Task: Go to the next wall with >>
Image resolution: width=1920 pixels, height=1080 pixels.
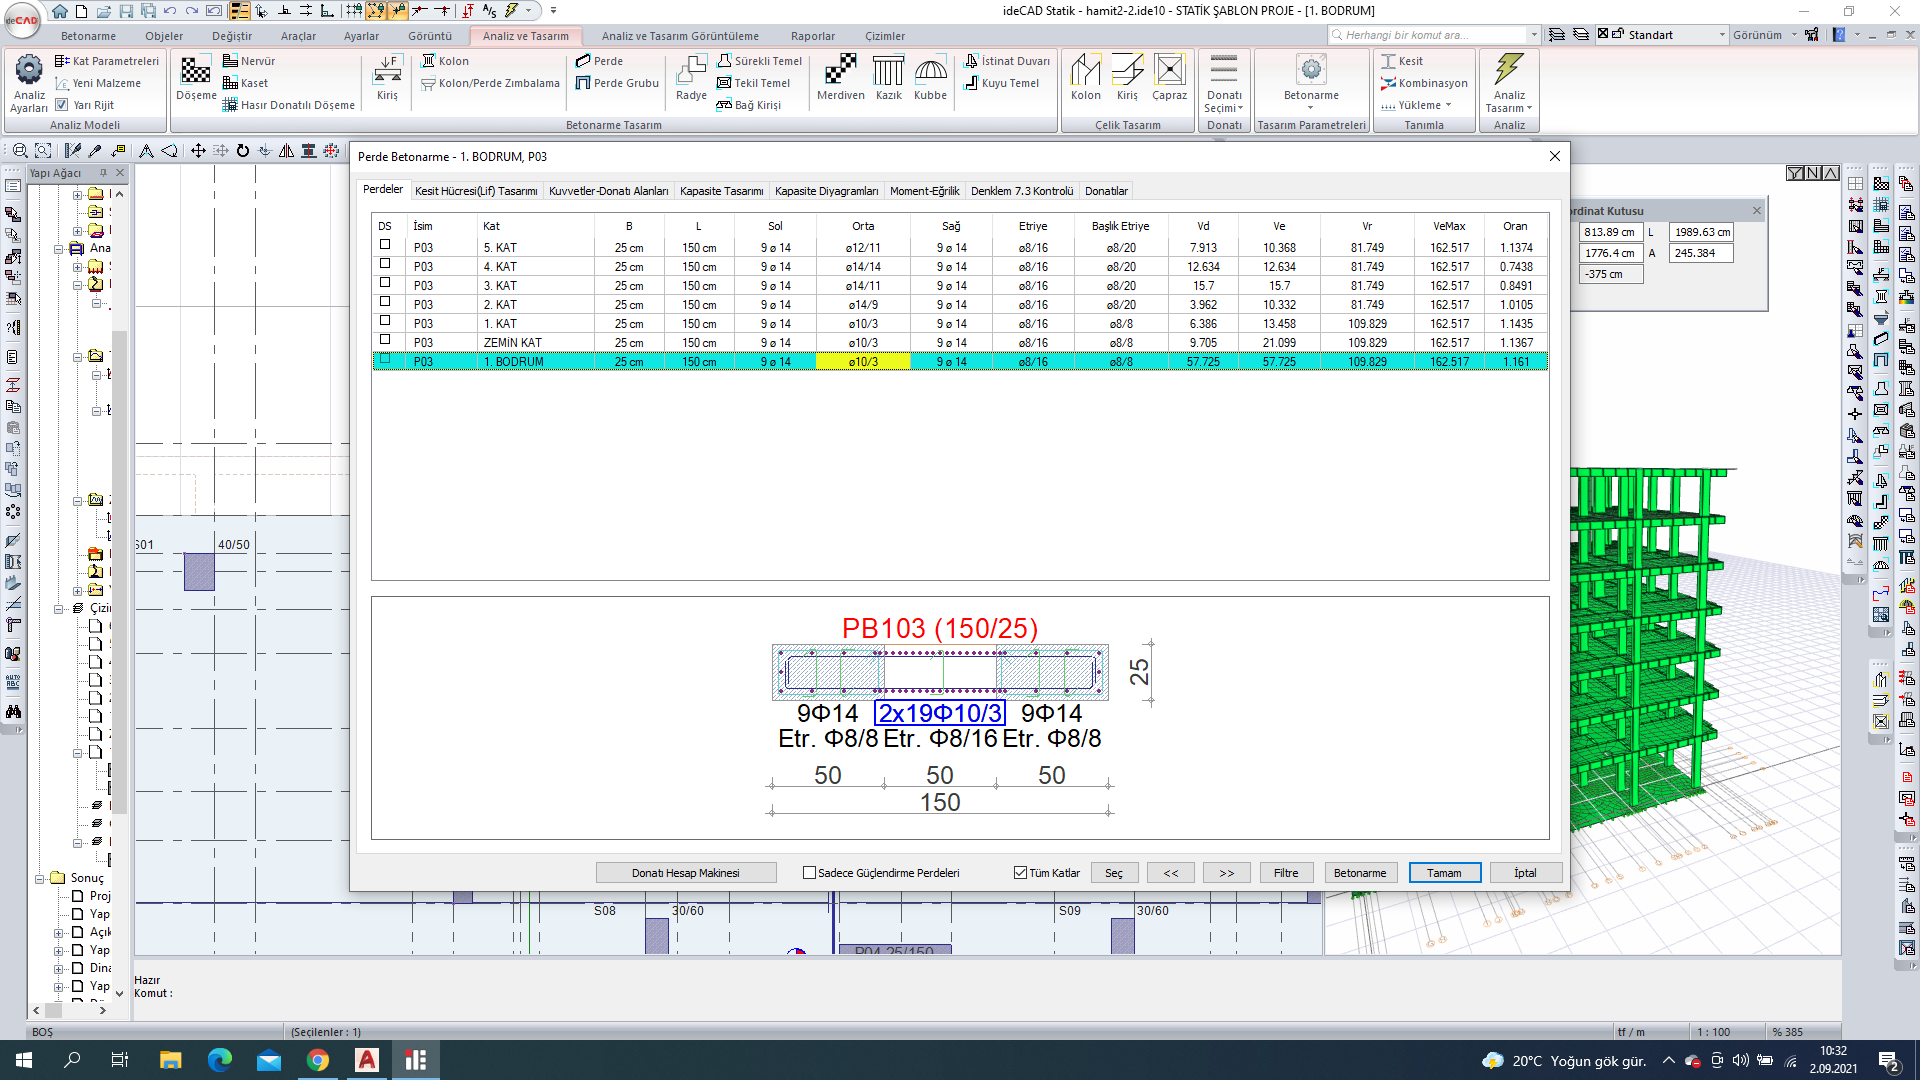Action: (1227, 873)
